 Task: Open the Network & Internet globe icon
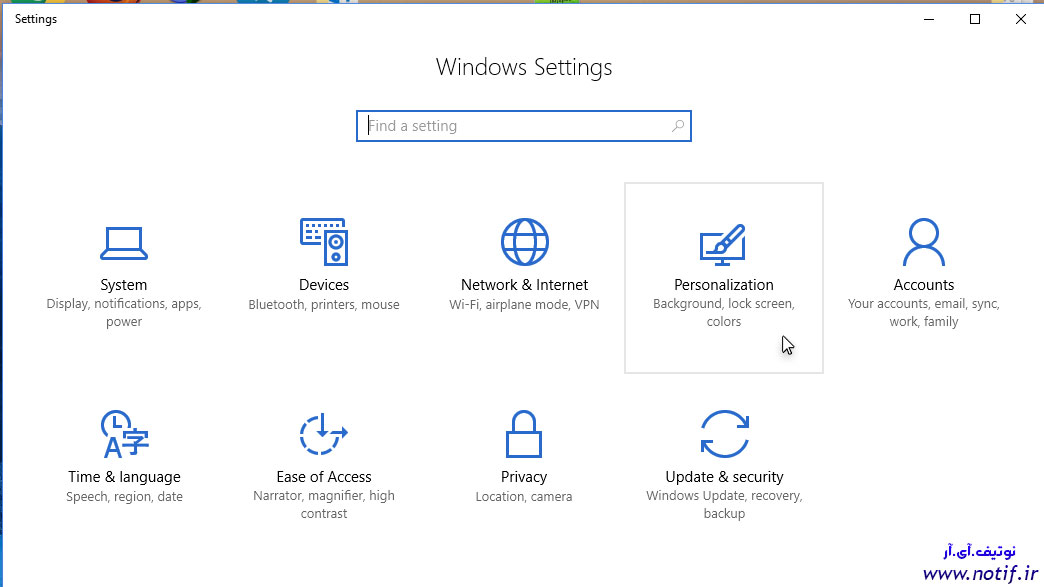click(524, 242)
